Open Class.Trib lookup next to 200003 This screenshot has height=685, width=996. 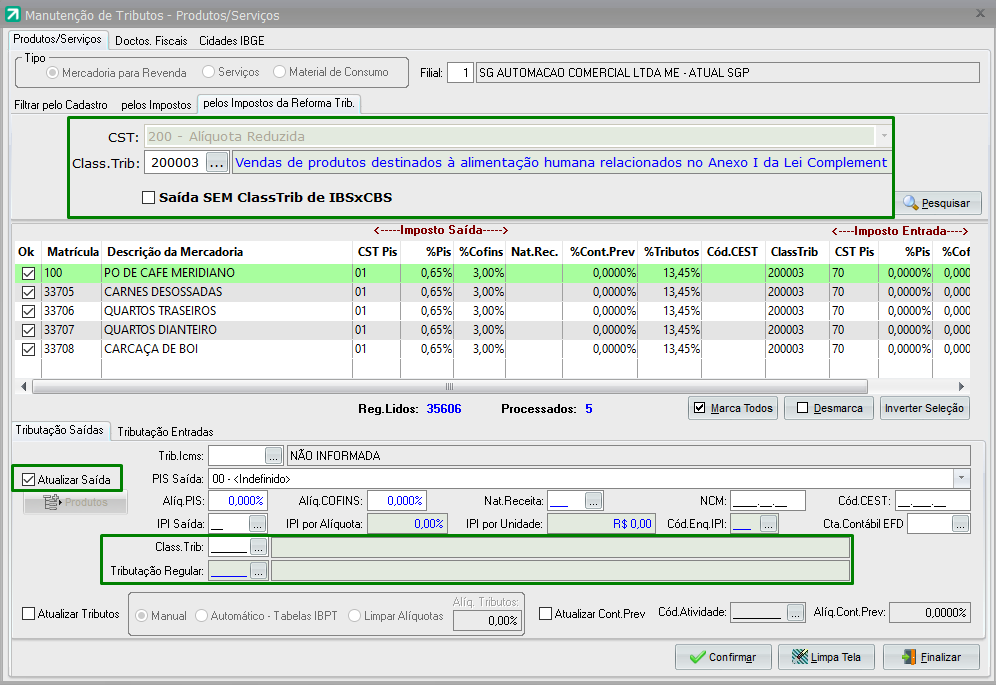coord(217,162)
